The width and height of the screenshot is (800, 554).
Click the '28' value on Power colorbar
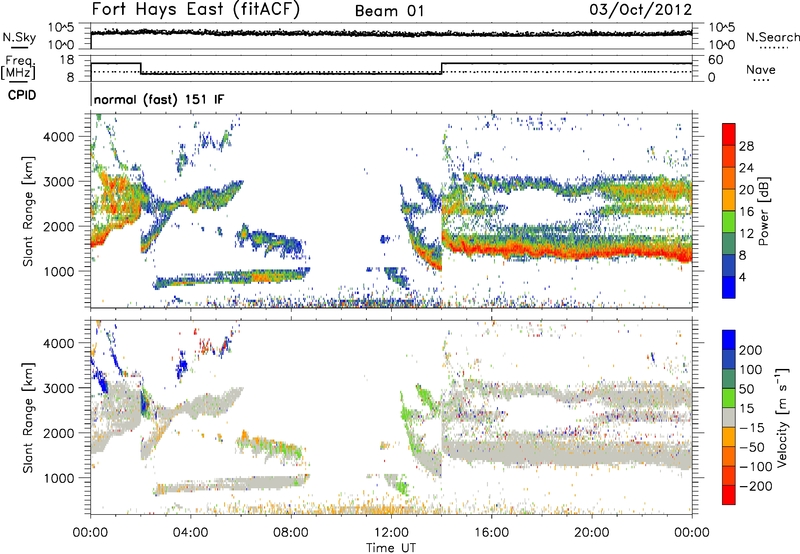click(746, 146)
